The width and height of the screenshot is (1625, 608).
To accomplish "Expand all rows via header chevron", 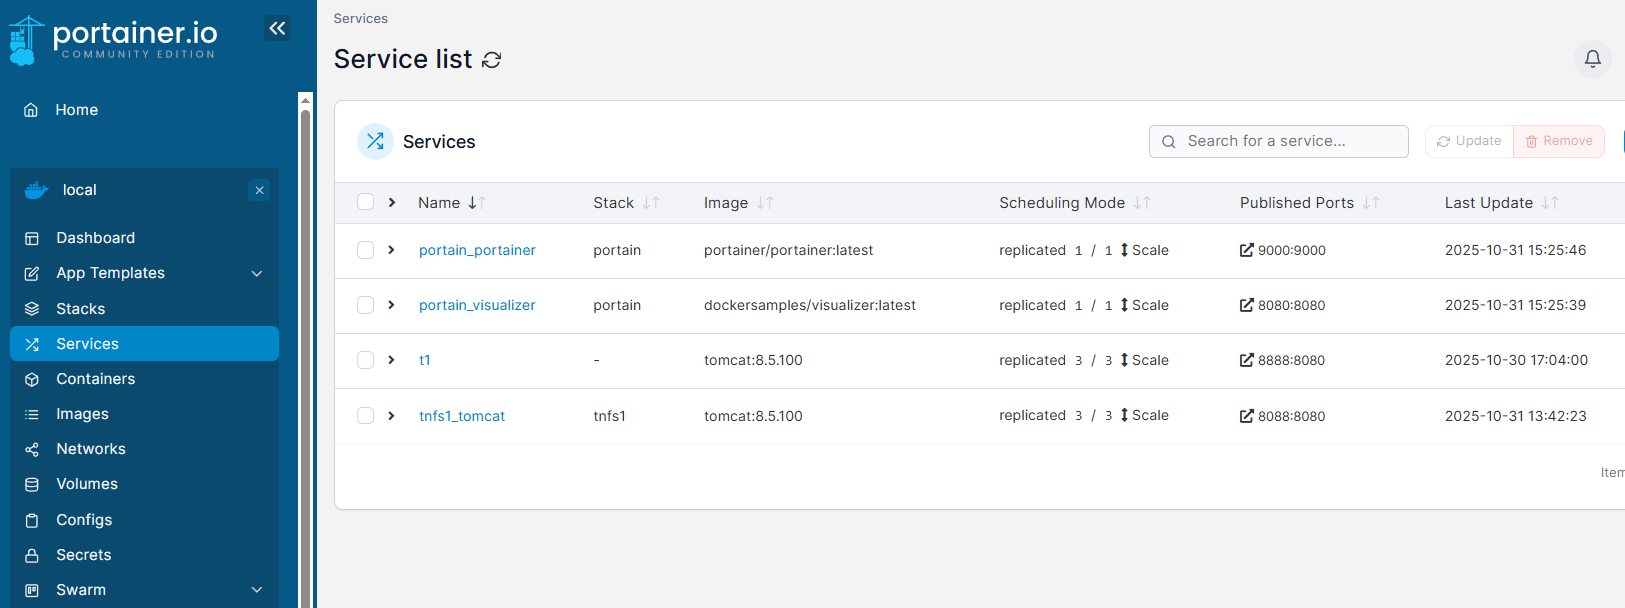I will point(392,202).
